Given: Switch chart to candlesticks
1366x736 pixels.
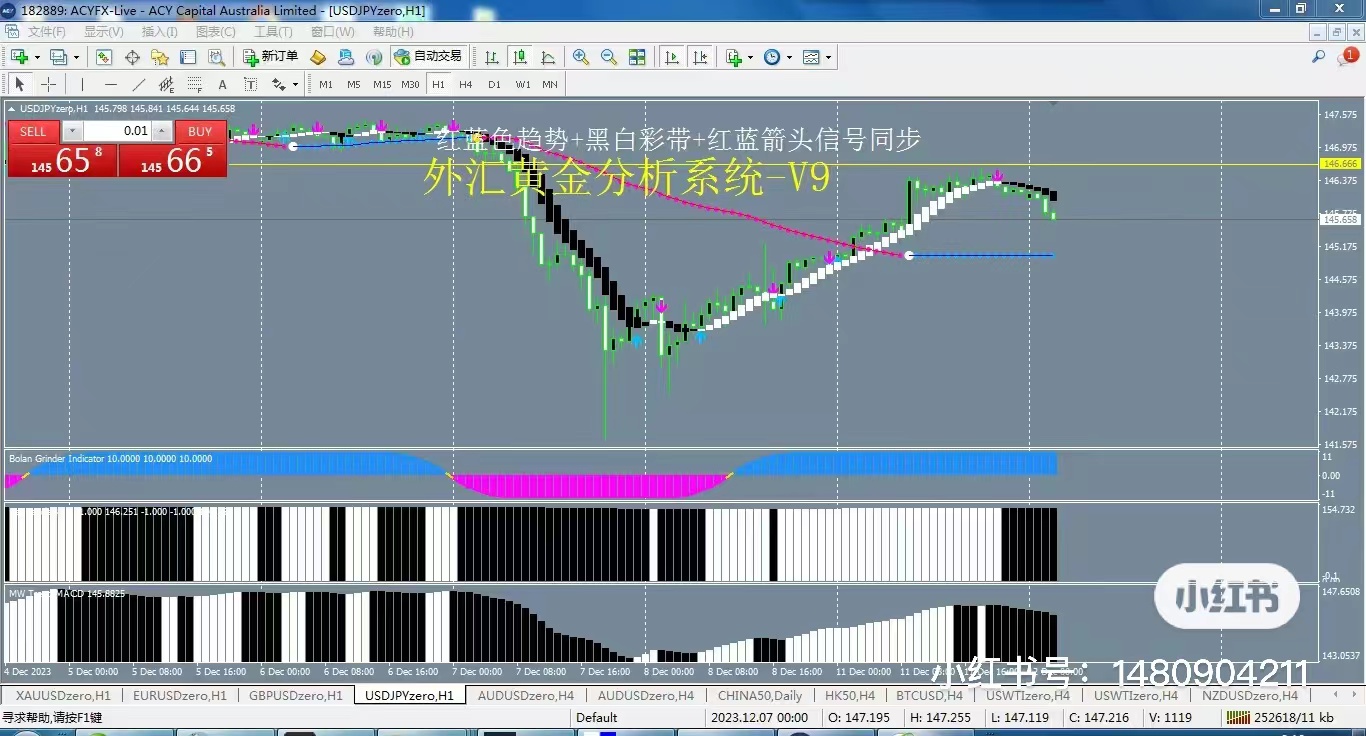Looking at the screenshot, I should click(520, 57).
